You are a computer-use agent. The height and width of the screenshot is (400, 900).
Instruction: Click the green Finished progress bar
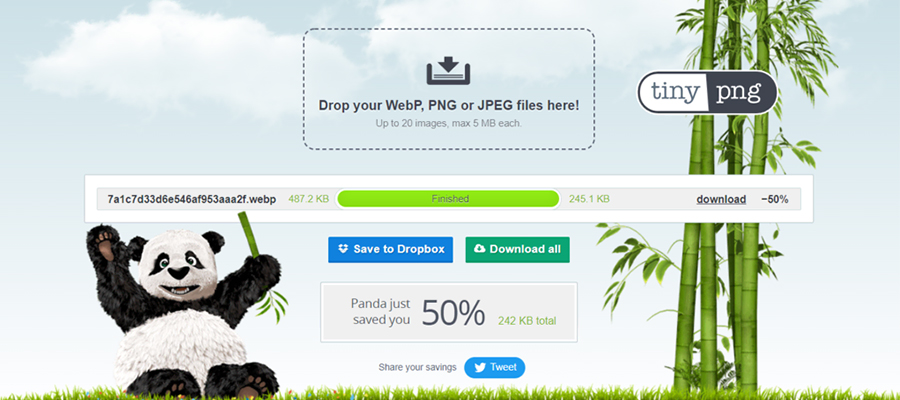coord(448,199)
